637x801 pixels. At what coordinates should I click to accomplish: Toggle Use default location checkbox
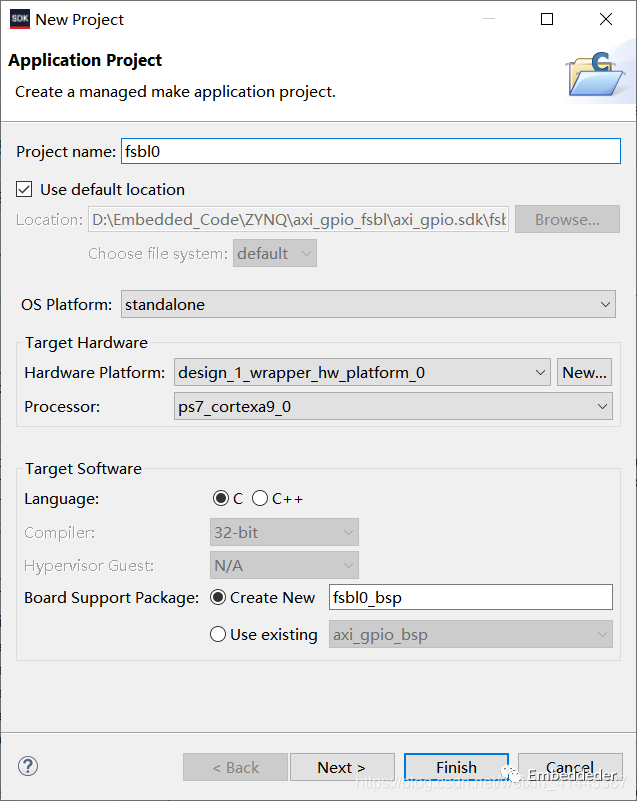point(24,190)
